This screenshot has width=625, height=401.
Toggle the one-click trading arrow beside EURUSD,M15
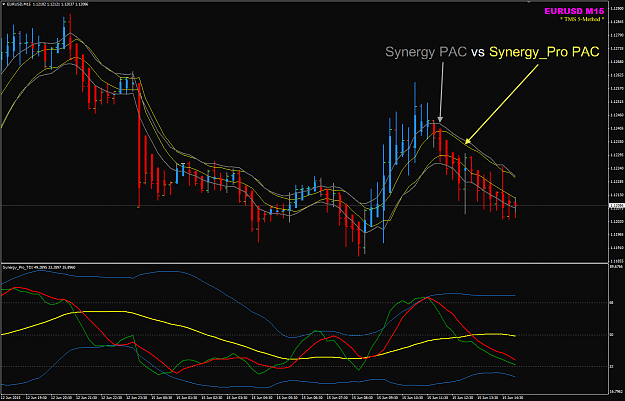4,4
